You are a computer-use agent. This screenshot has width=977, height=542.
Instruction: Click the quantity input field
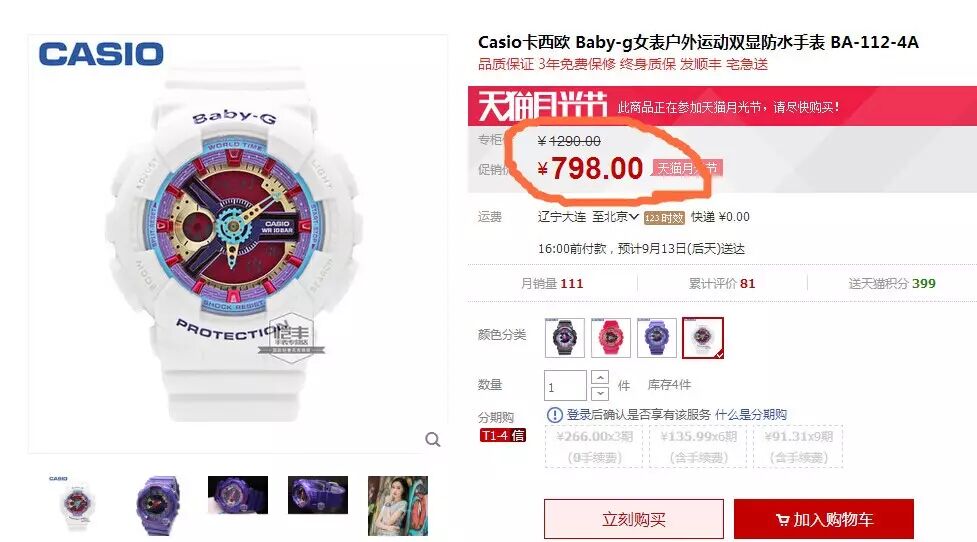click(x=565, y=386)
